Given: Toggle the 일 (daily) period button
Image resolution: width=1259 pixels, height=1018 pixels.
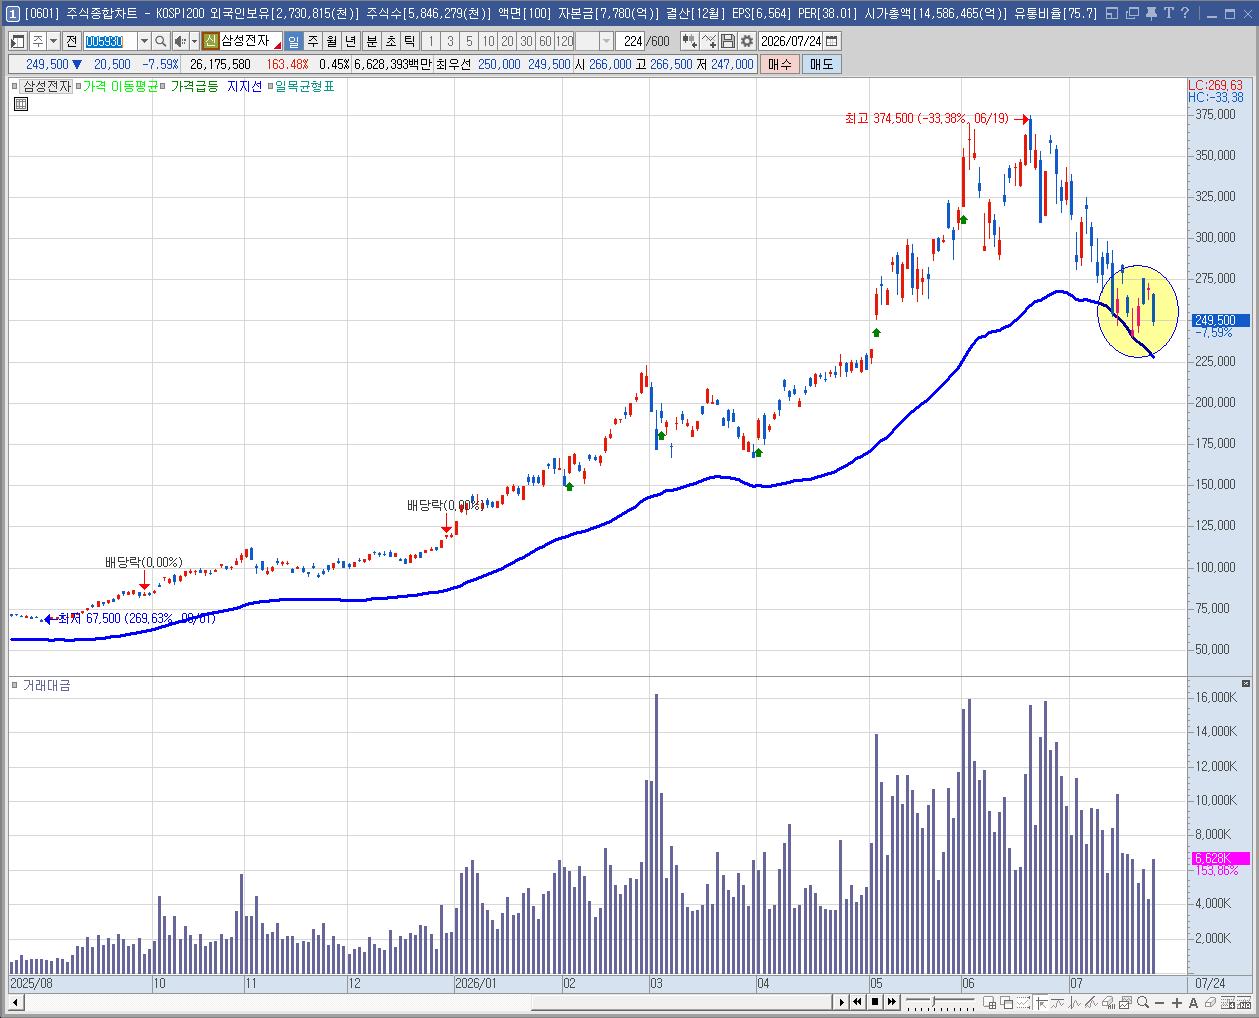Looking at the screenshot, I should coord(292,41).
